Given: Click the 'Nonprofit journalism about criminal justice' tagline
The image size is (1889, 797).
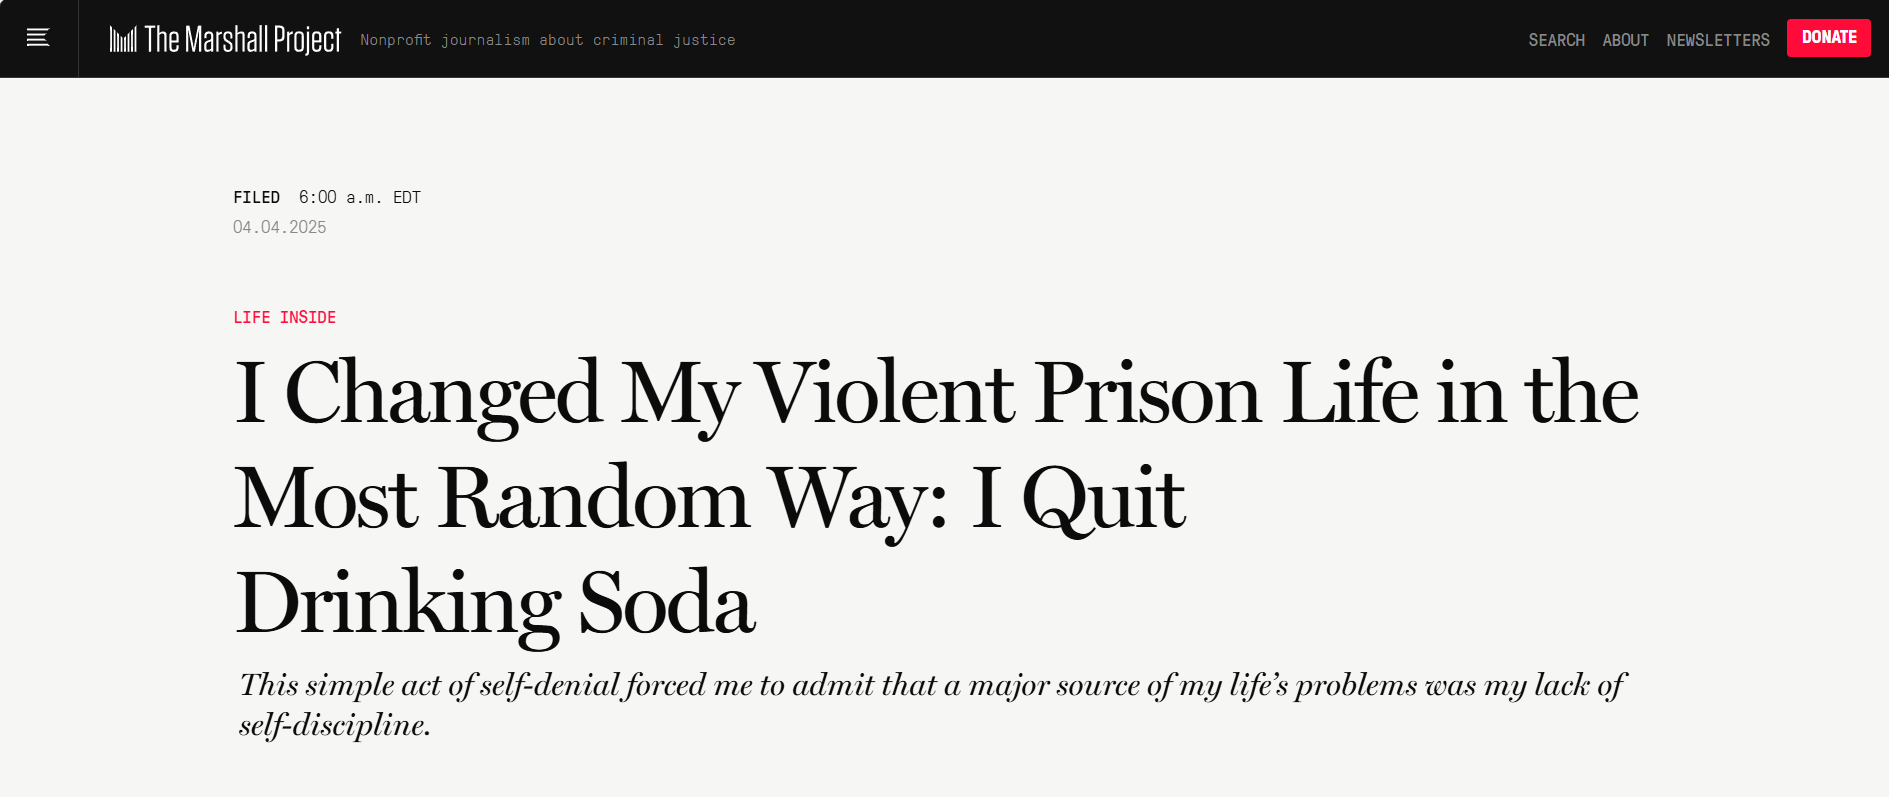Looking at the screenshot, I should coord(547,40).
